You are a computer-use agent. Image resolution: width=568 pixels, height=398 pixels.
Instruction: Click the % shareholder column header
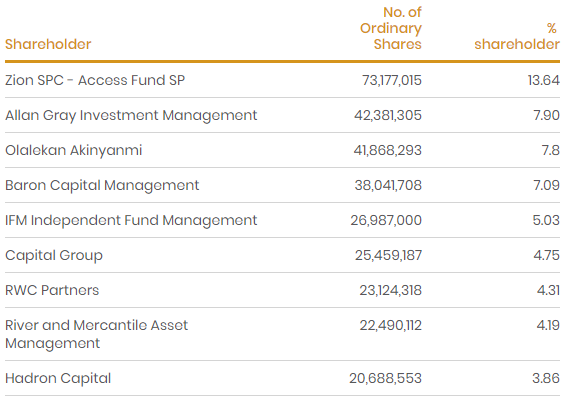point(517,36)
